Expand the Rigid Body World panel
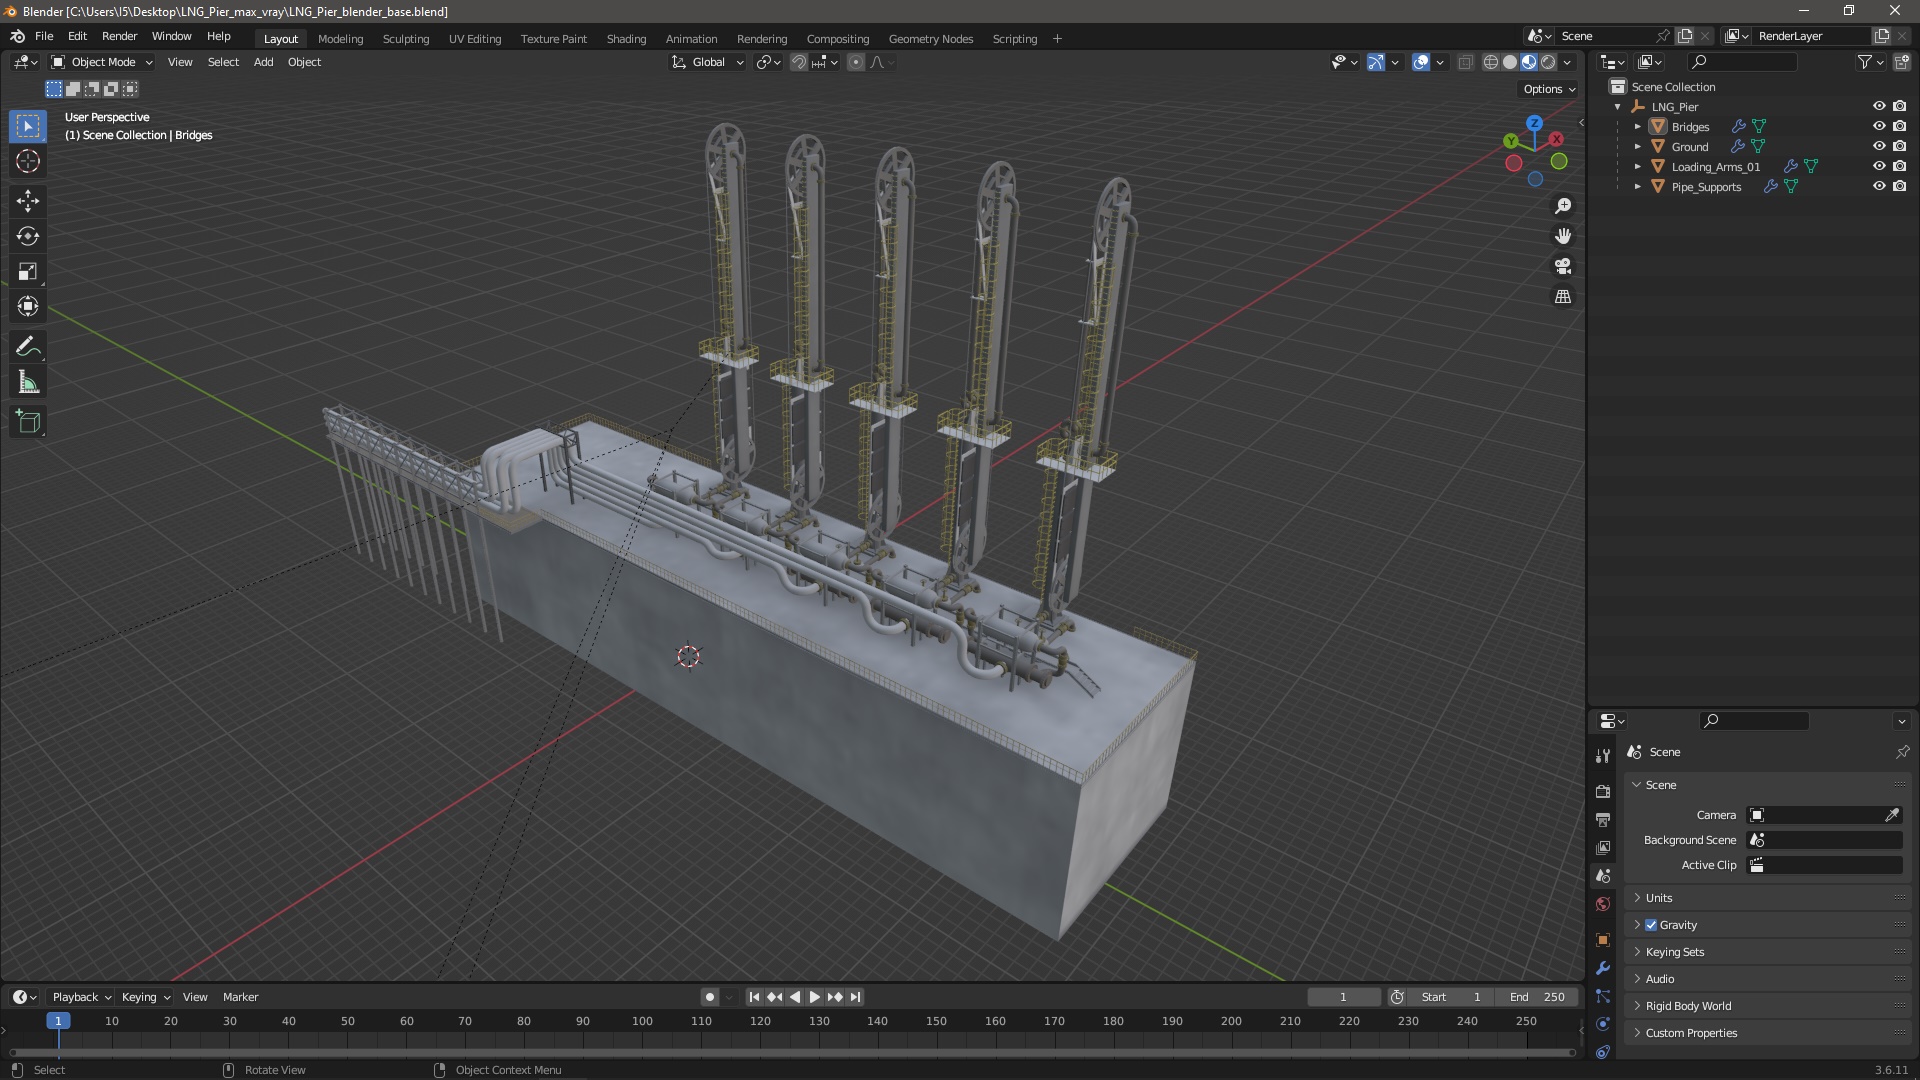Image resolution: width=1920 pixels, height=1080 pixels. pyautogui.click(x=1688, y=1006)
